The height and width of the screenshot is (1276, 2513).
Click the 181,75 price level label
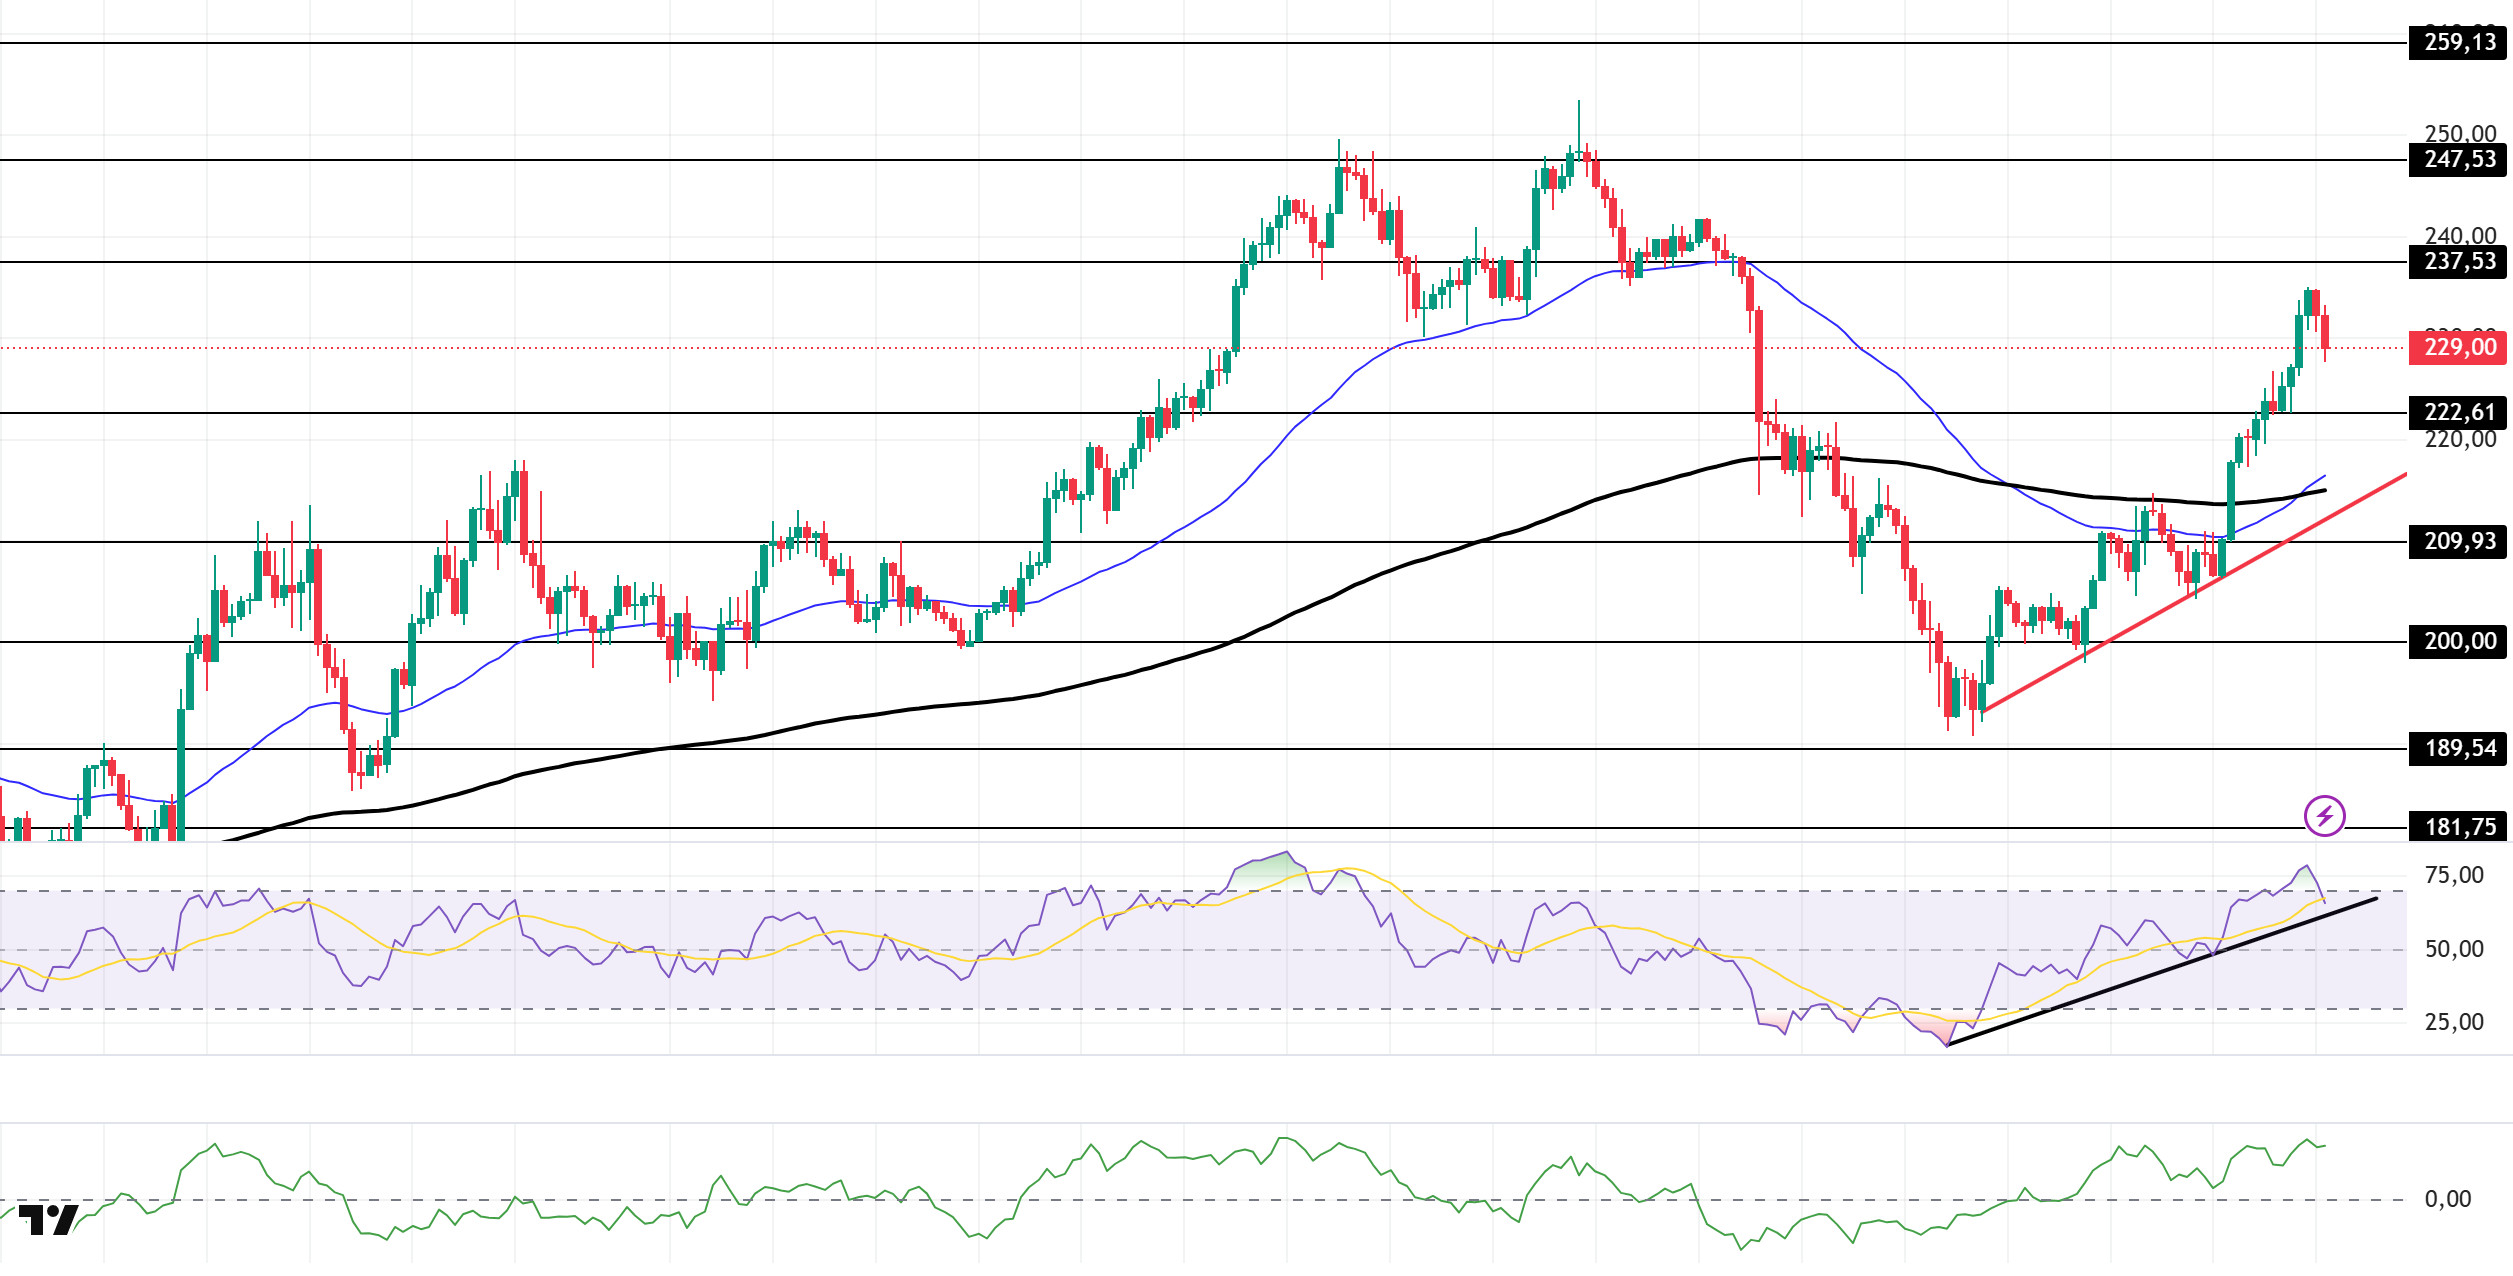pyautogui.click(x=2459, y=828)
